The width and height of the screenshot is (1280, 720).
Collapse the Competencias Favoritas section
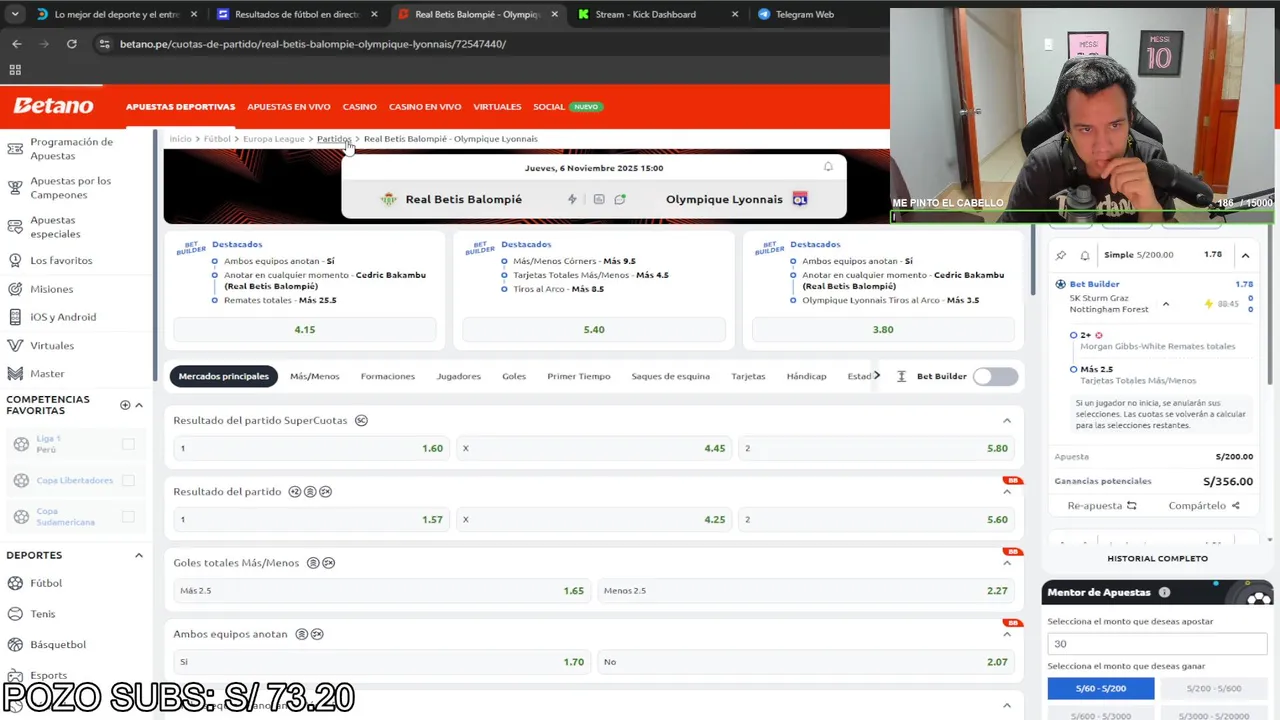click(139, 405)
